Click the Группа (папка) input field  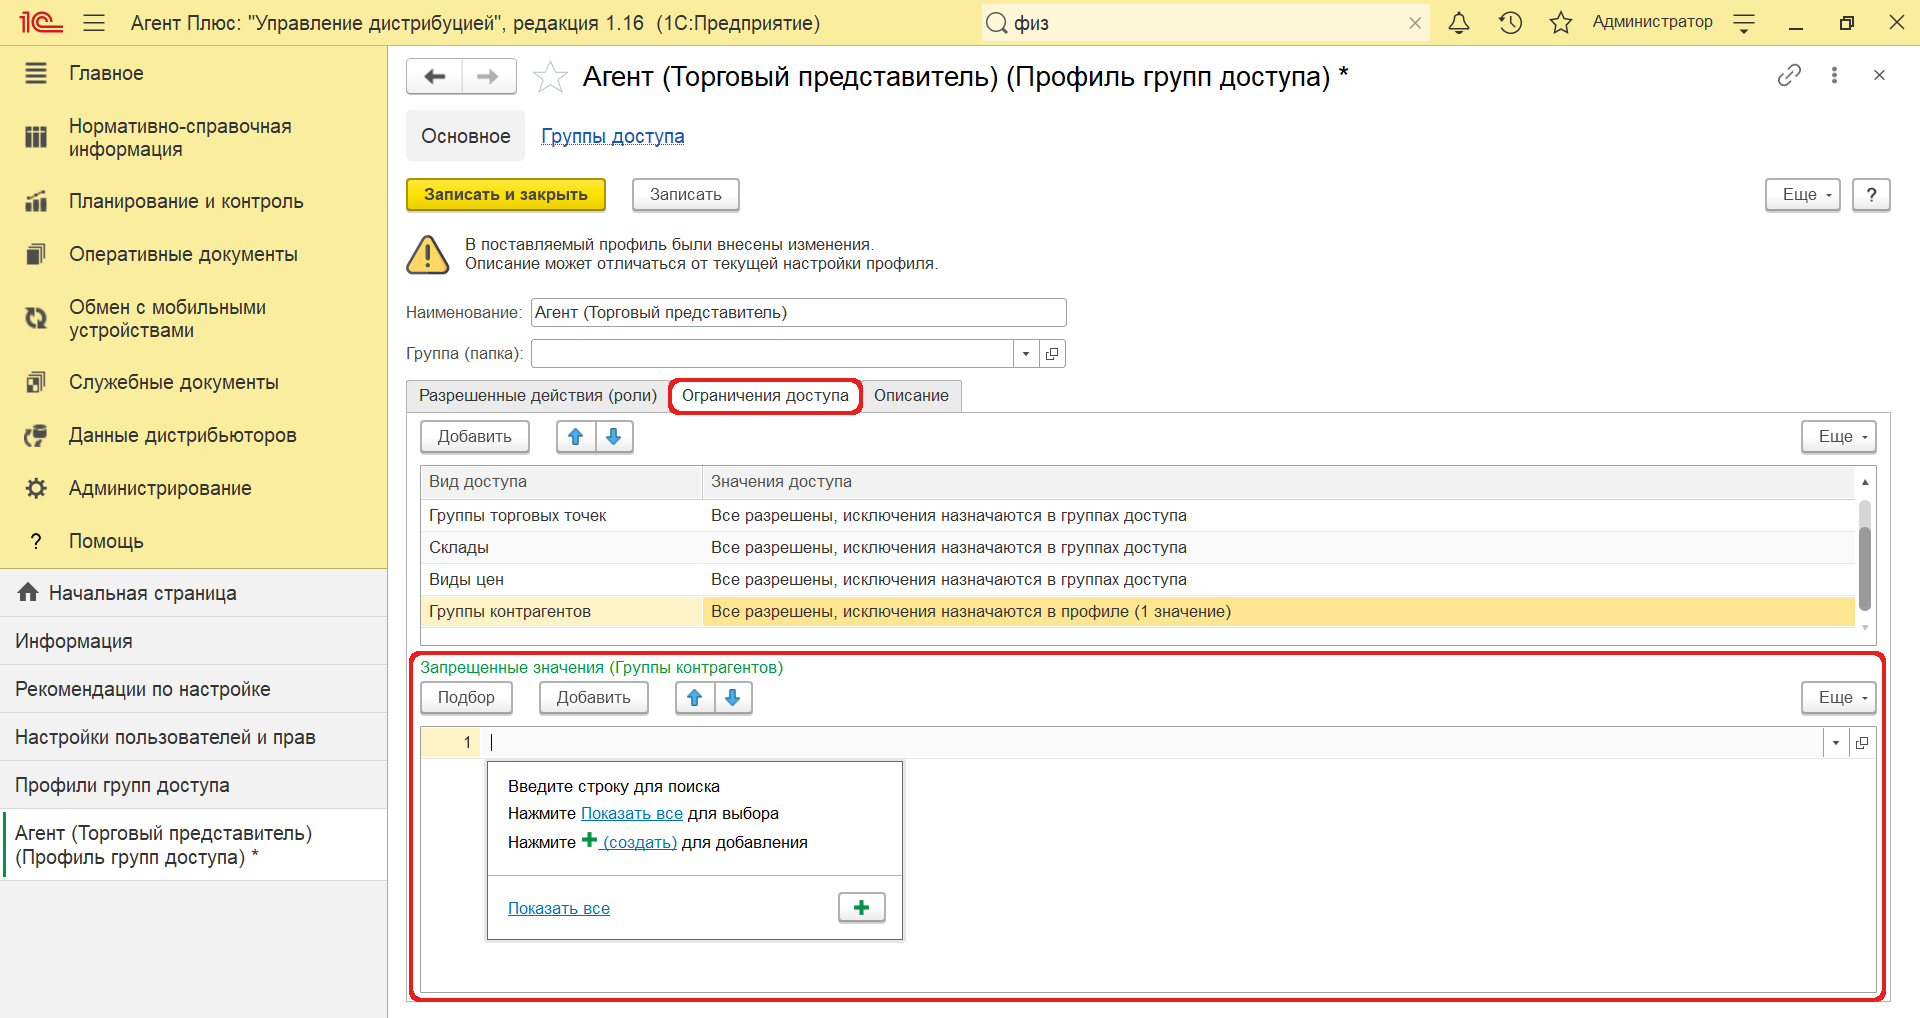tap(772, 353)
